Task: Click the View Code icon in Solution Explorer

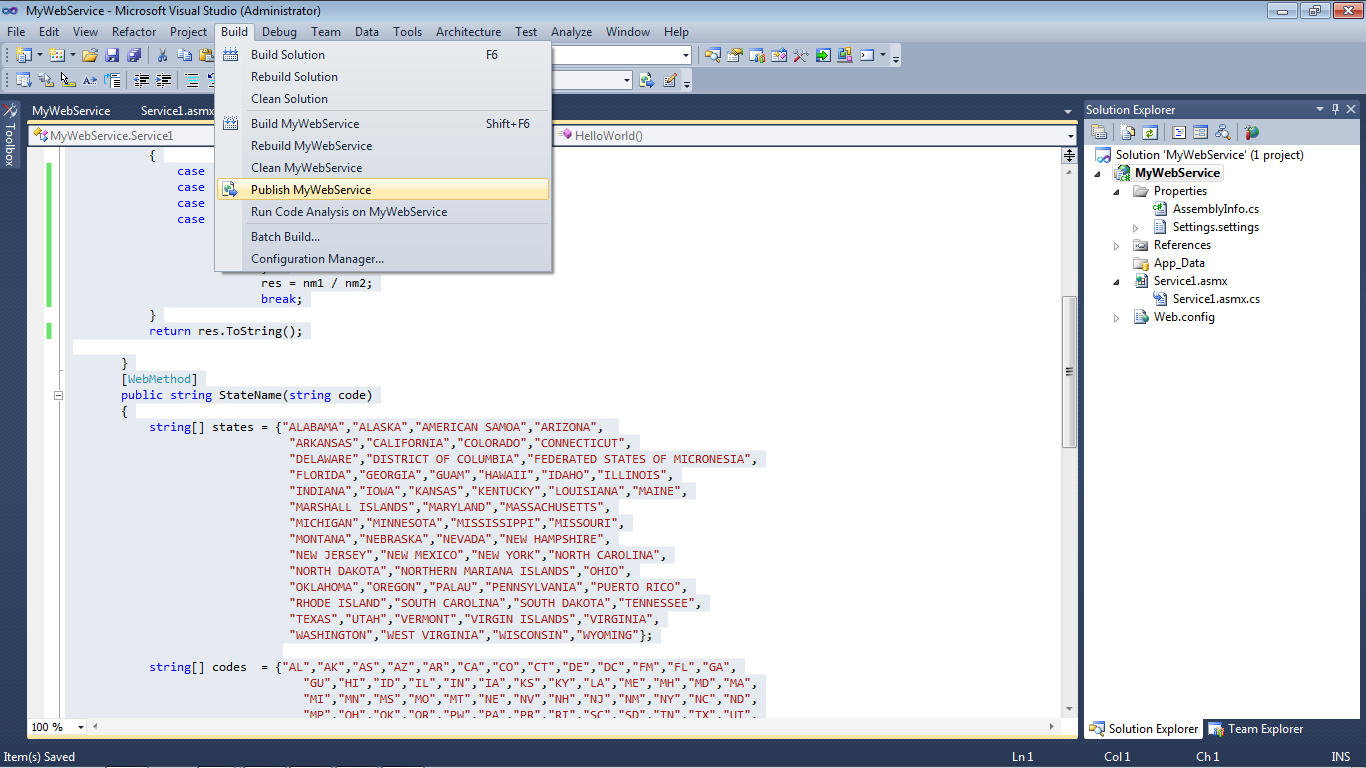Action: pos(1178,132)
